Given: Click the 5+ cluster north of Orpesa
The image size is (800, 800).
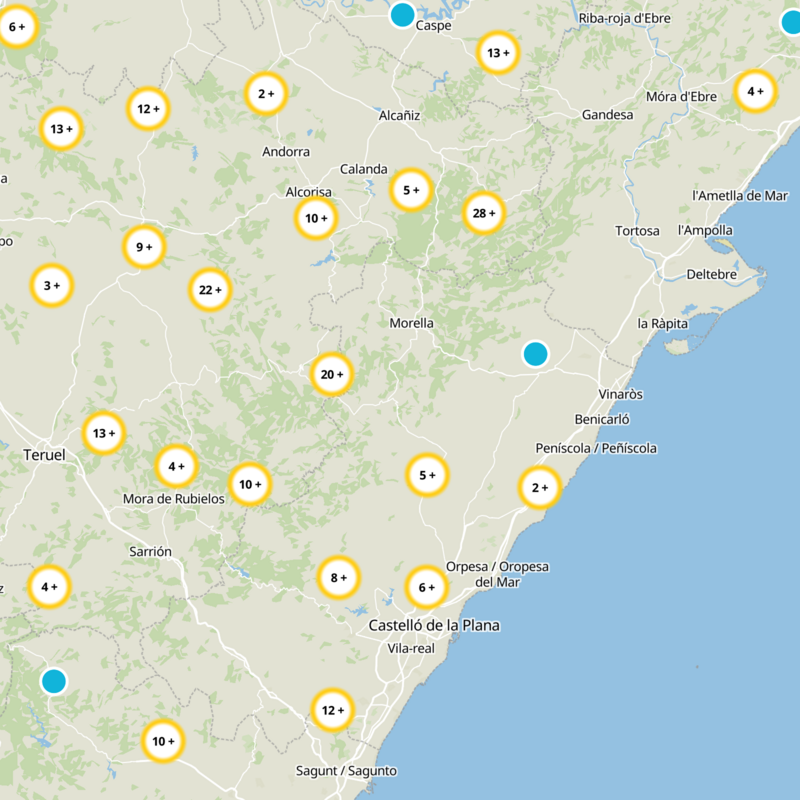Looking at the screenshot, I should click(x=428, y=475).
